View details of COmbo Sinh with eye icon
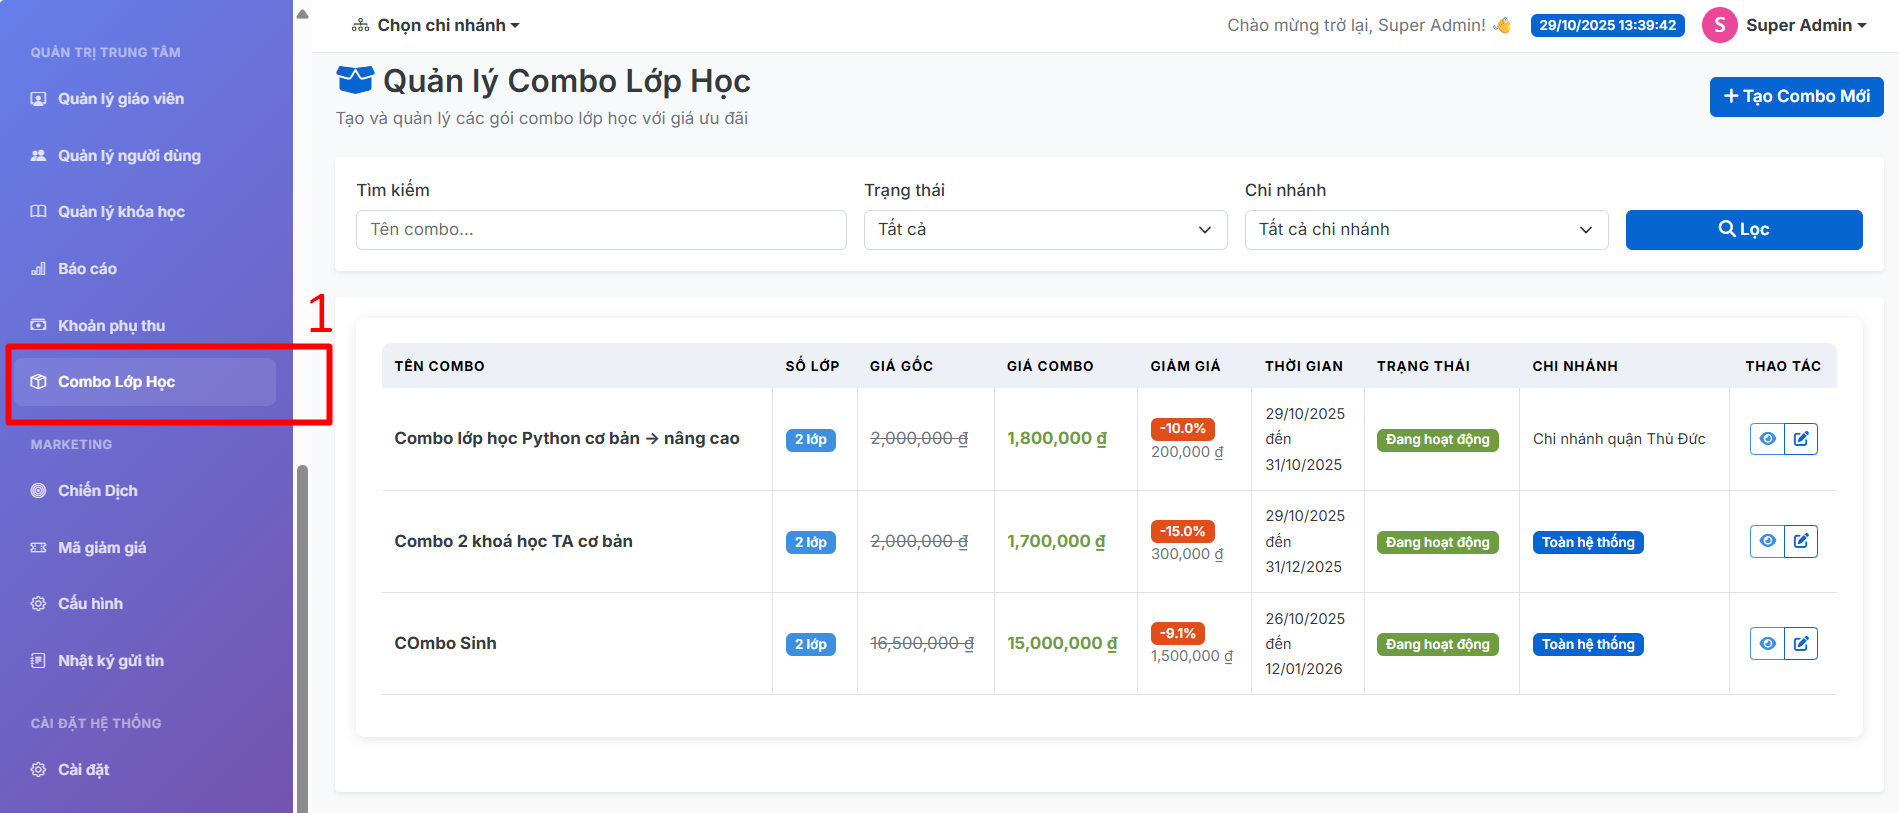The height and width of the screenshot is (813, 1899). [x=1767, y=644]
